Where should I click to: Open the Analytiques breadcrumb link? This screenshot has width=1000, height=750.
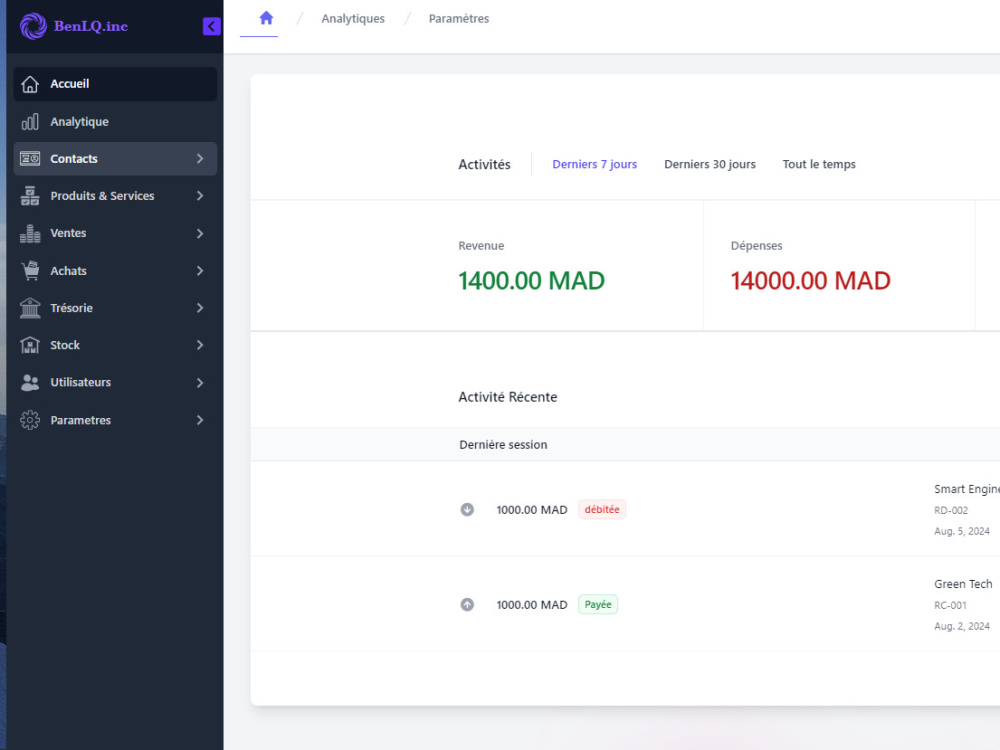pos(353,19)
